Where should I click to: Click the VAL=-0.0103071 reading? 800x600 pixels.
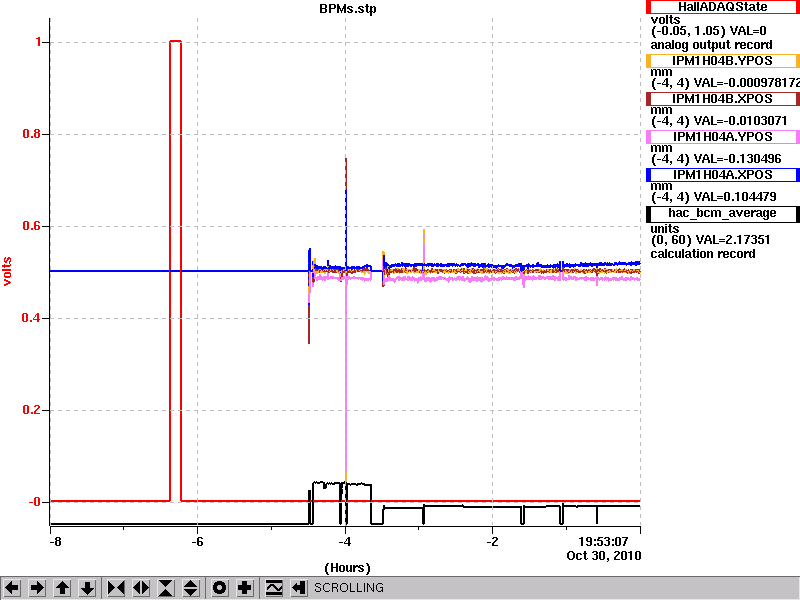coord(740,121)
